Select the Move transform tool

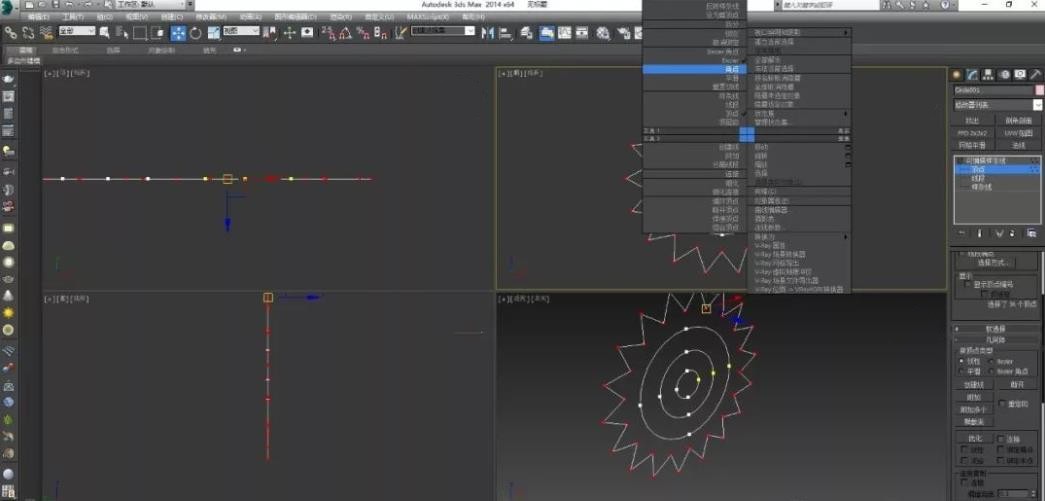178,33
